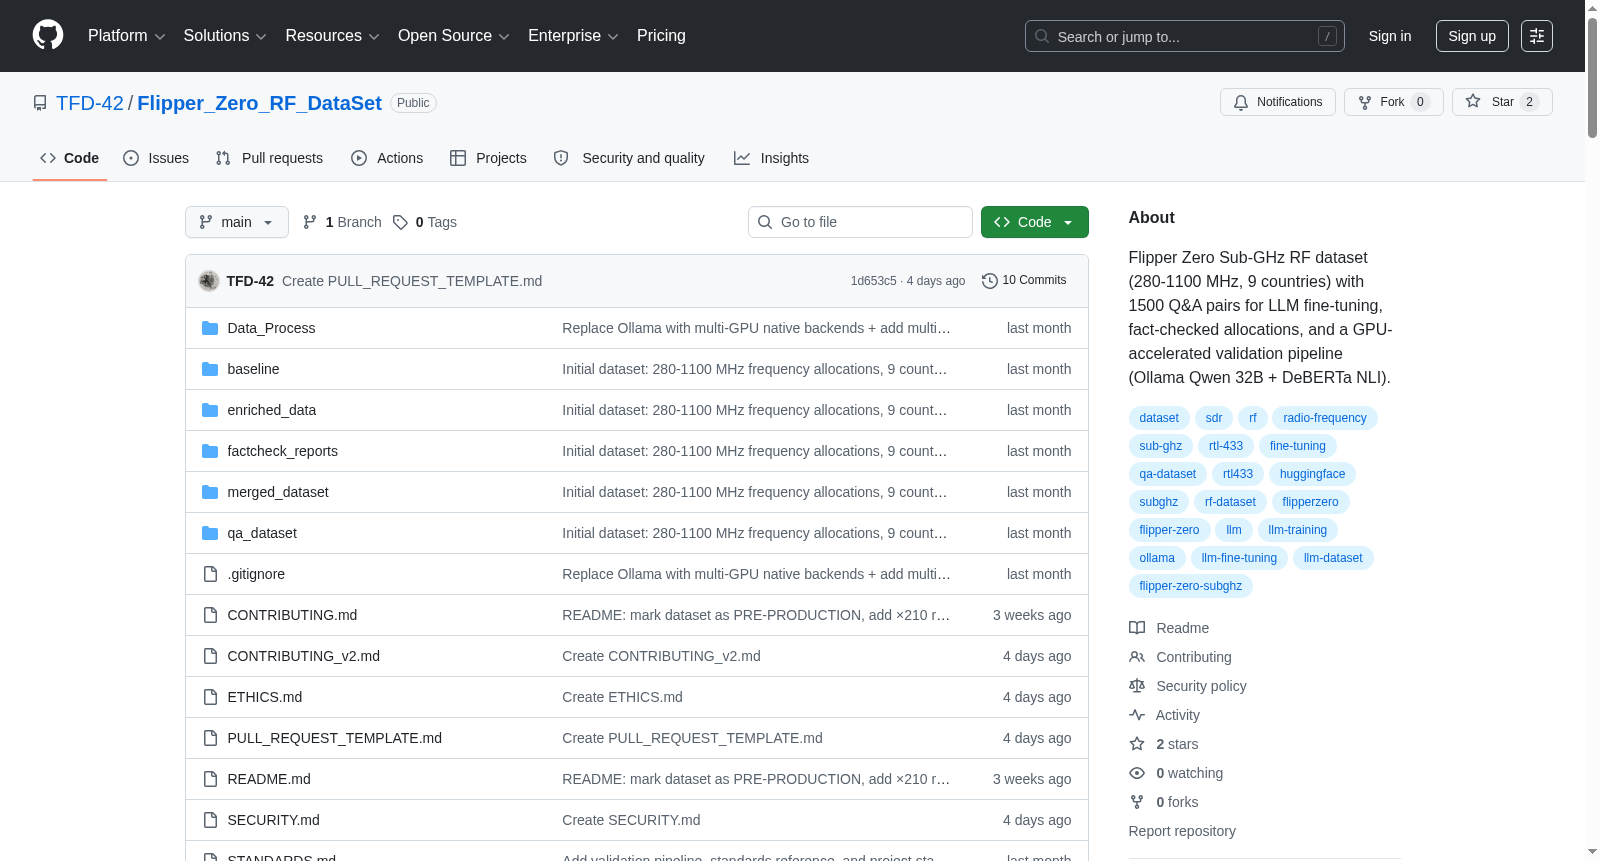Click the stars icon in About
The image size is (1600, 861).
pos(1137,744)
